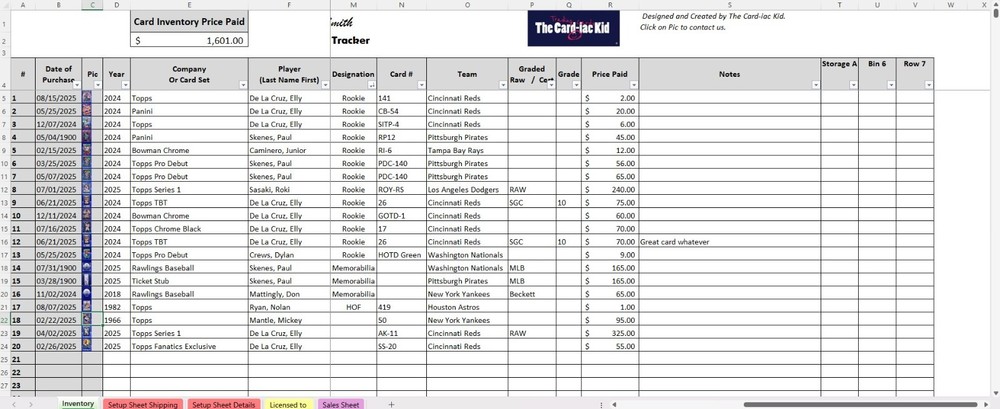Select 'Click on Pic to contact us' text

[x=682, y=27]
